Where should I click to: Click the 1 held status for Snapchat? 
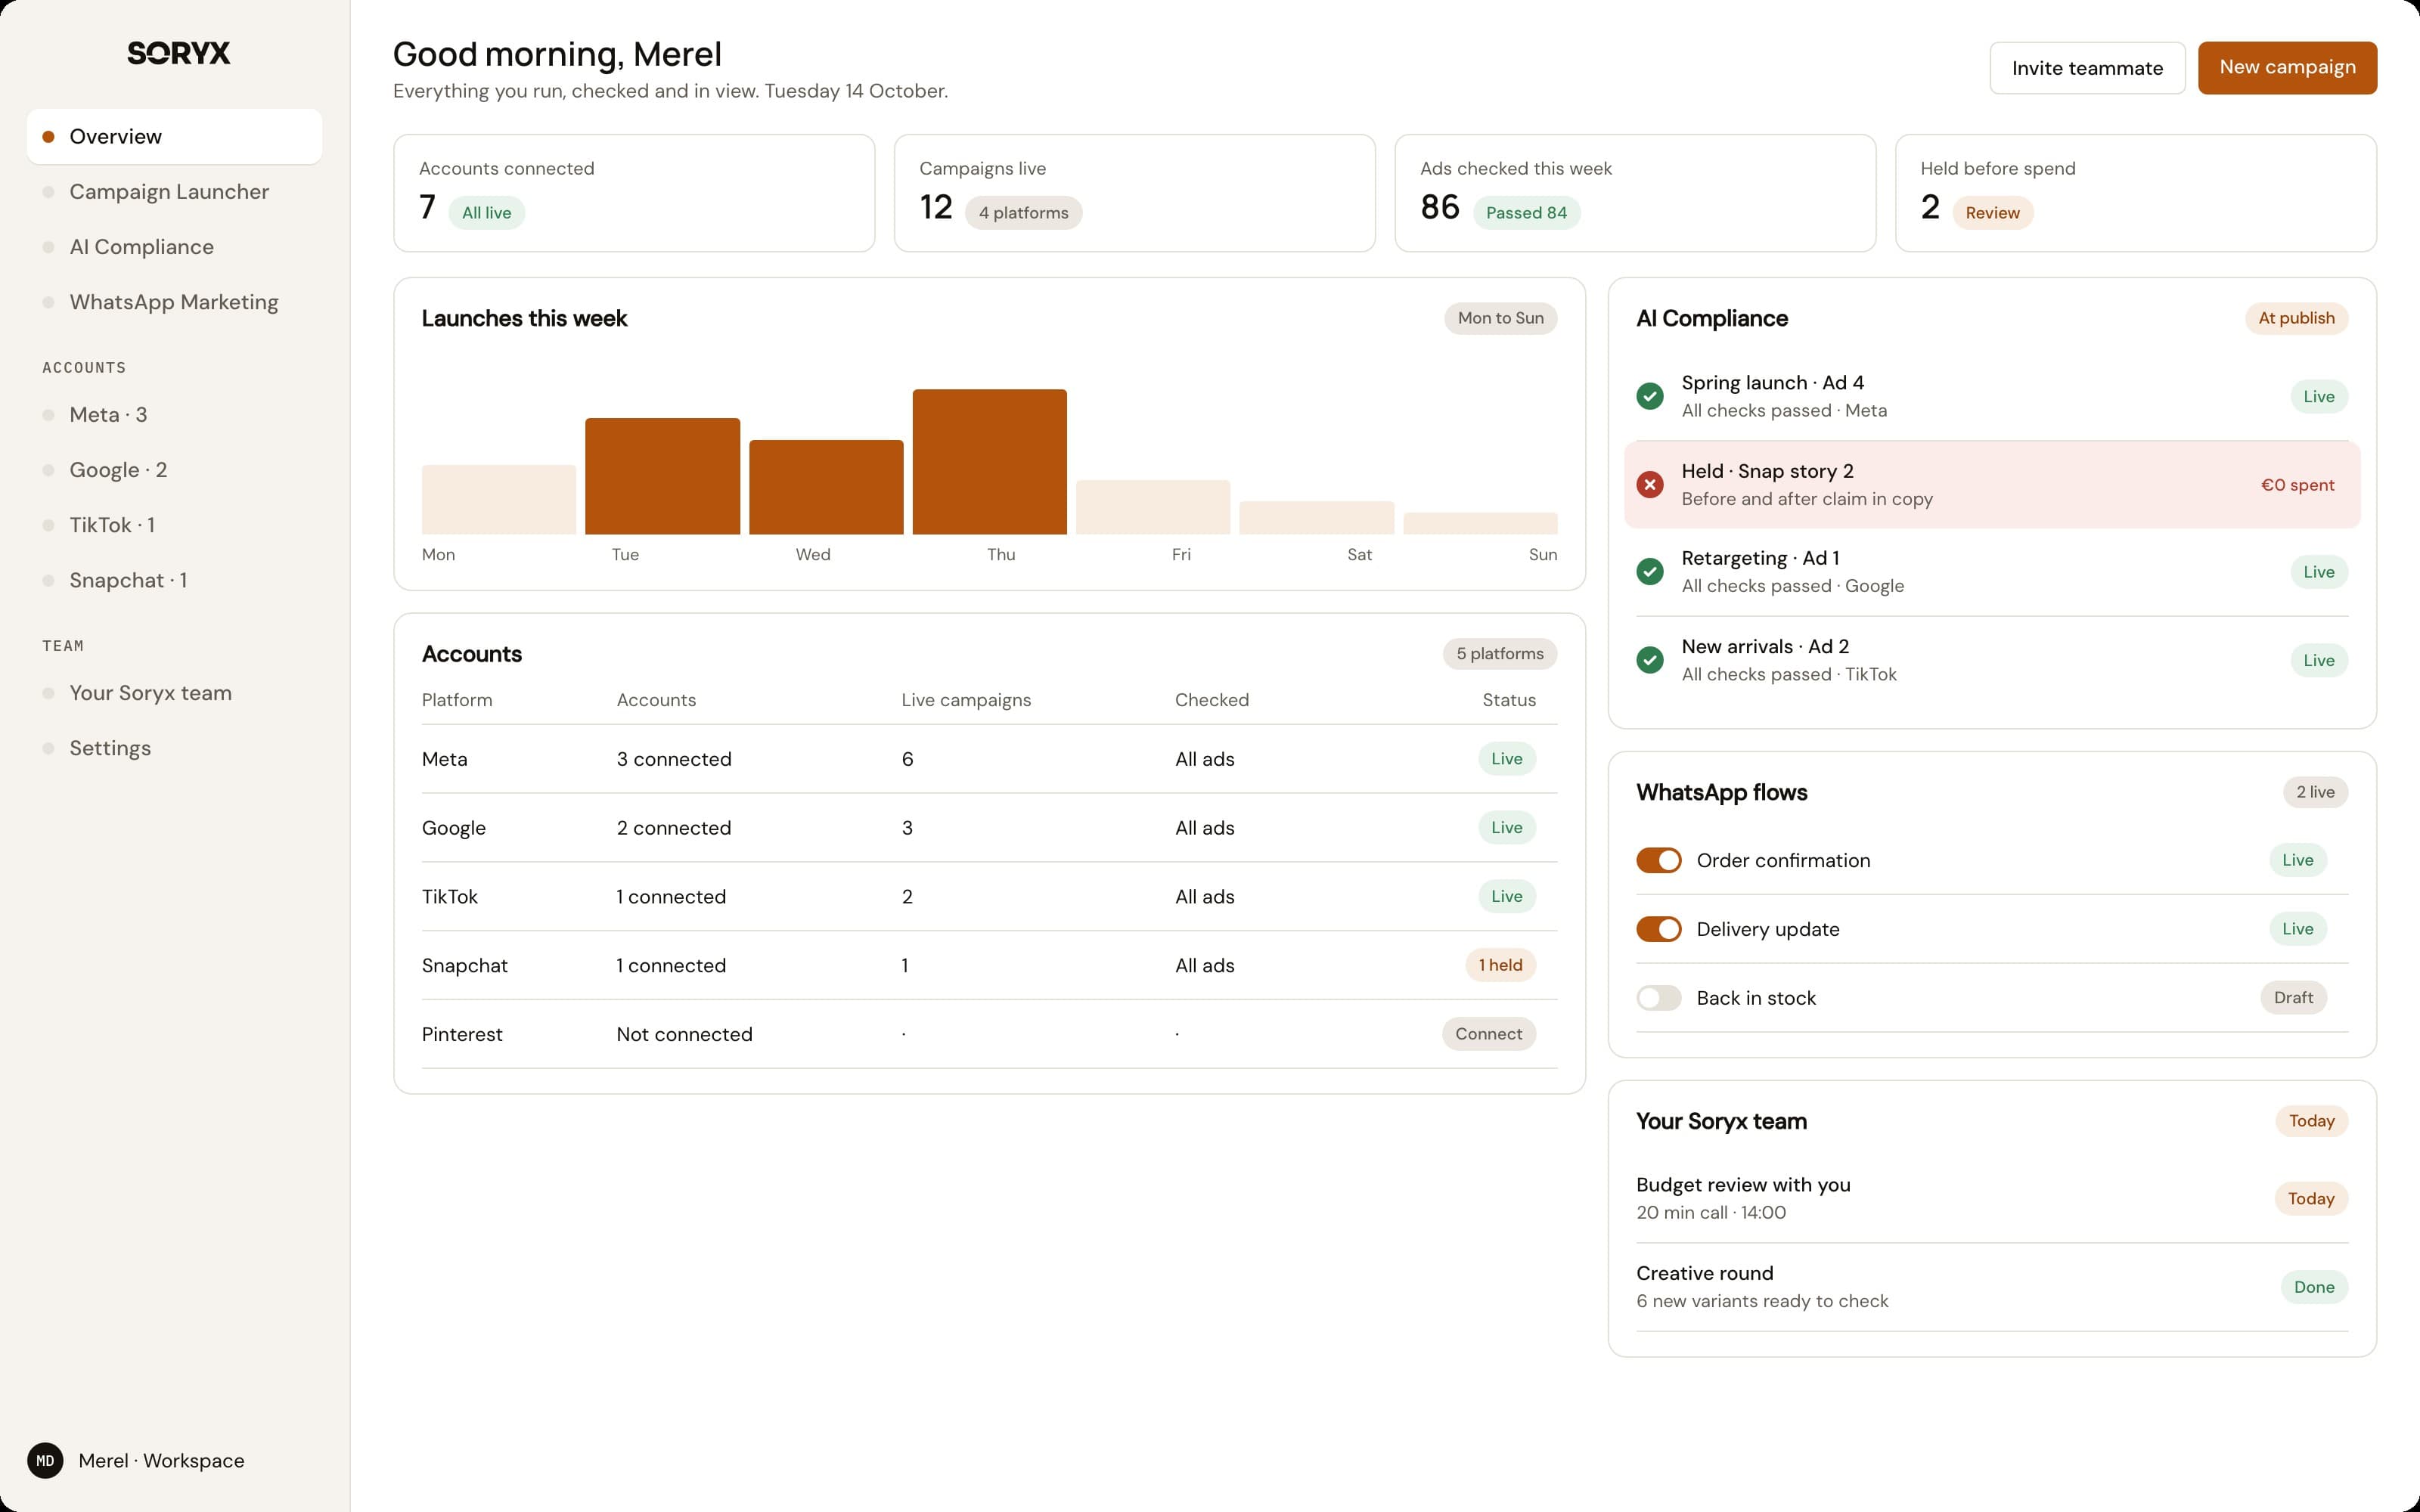click(1500, 965)
